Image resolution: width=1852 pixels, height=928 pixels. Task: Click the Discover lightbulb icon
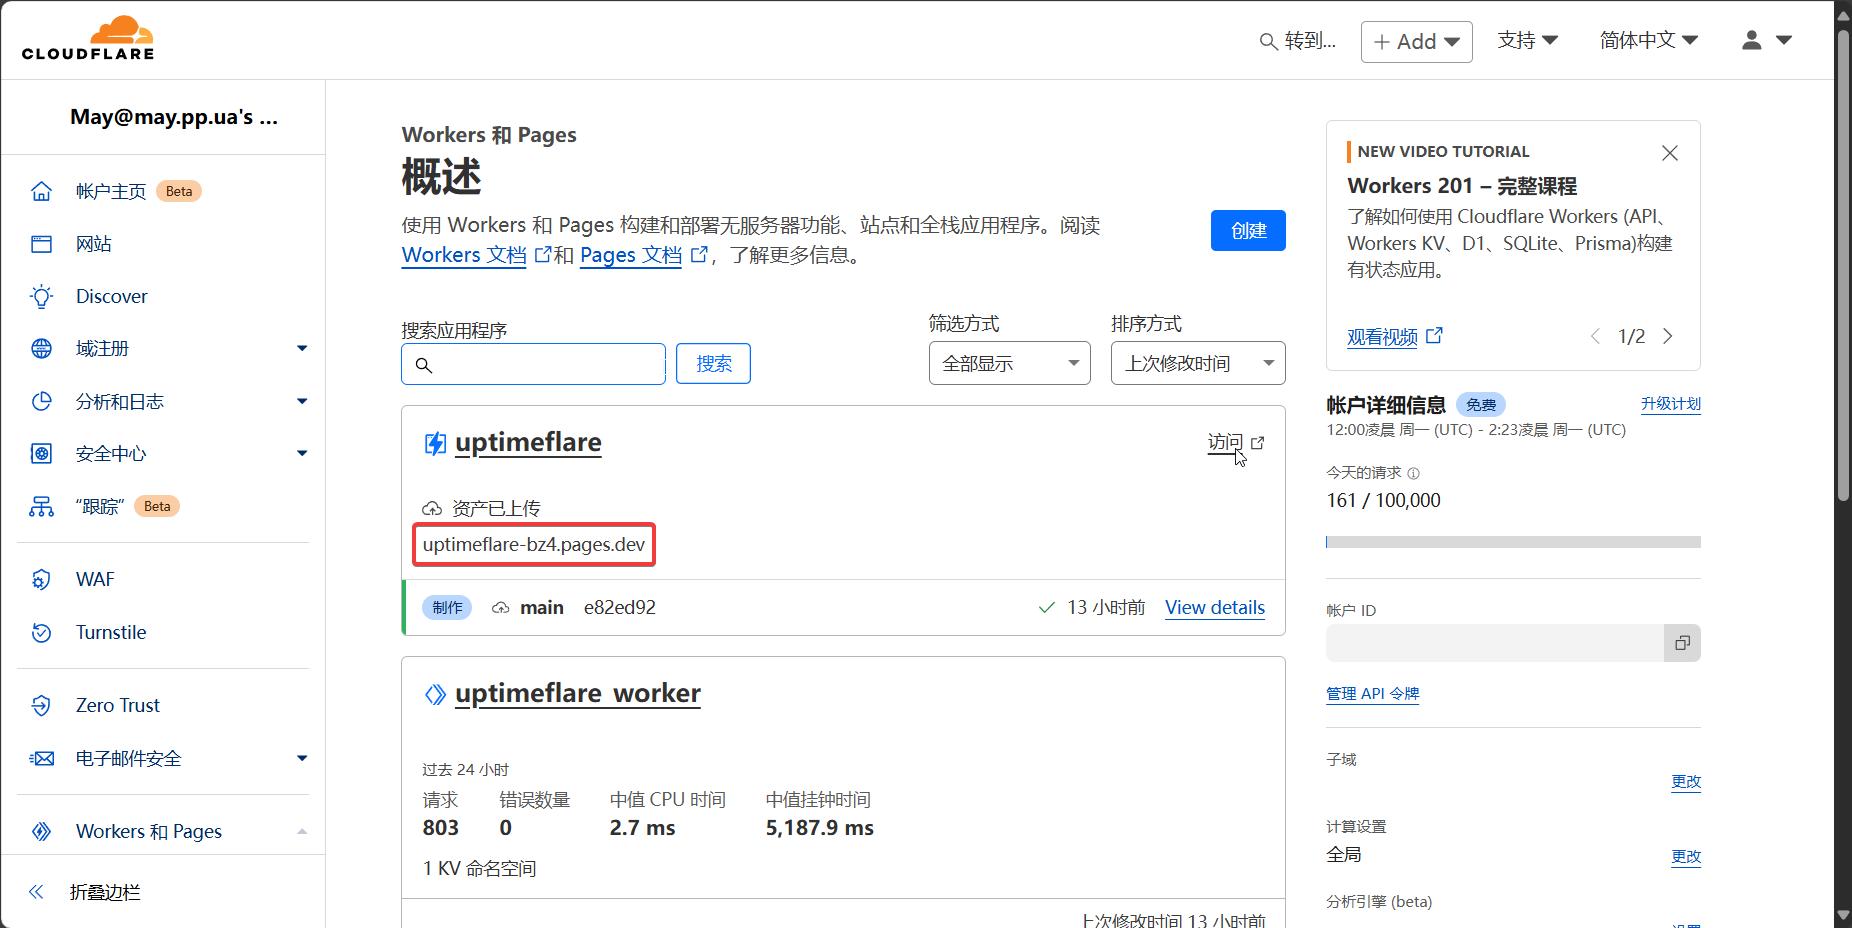click(41, 296)
